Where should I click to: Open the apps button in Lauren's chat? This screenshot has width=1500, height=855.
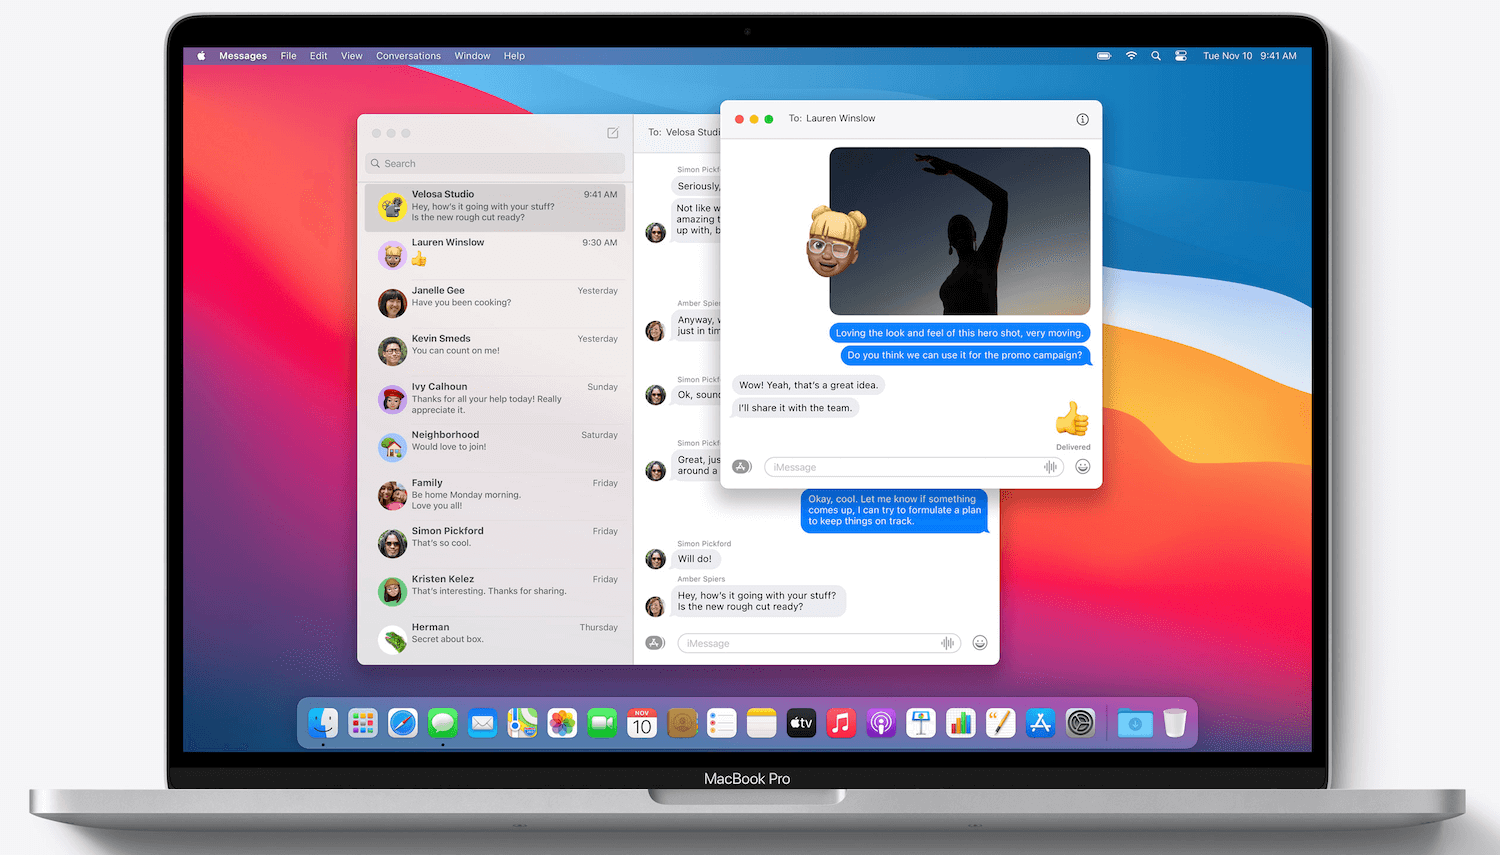[x=741, y=467]
